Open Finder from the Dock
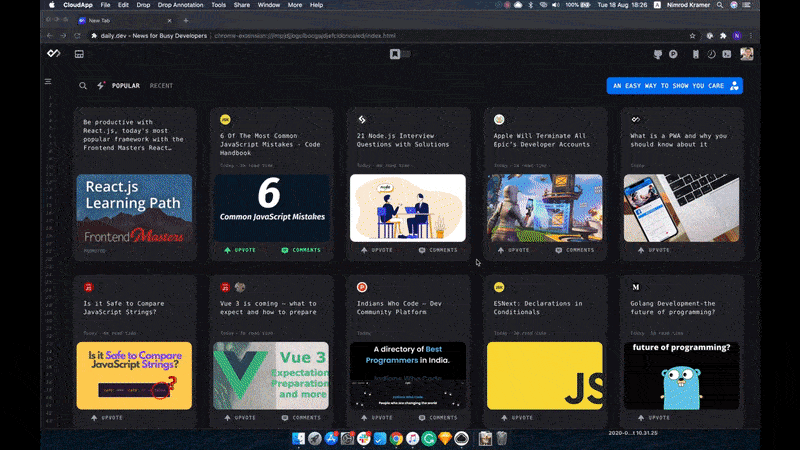The width and height of the screenshot is (800, 450). pyautogui.click(x=298, y=438)
